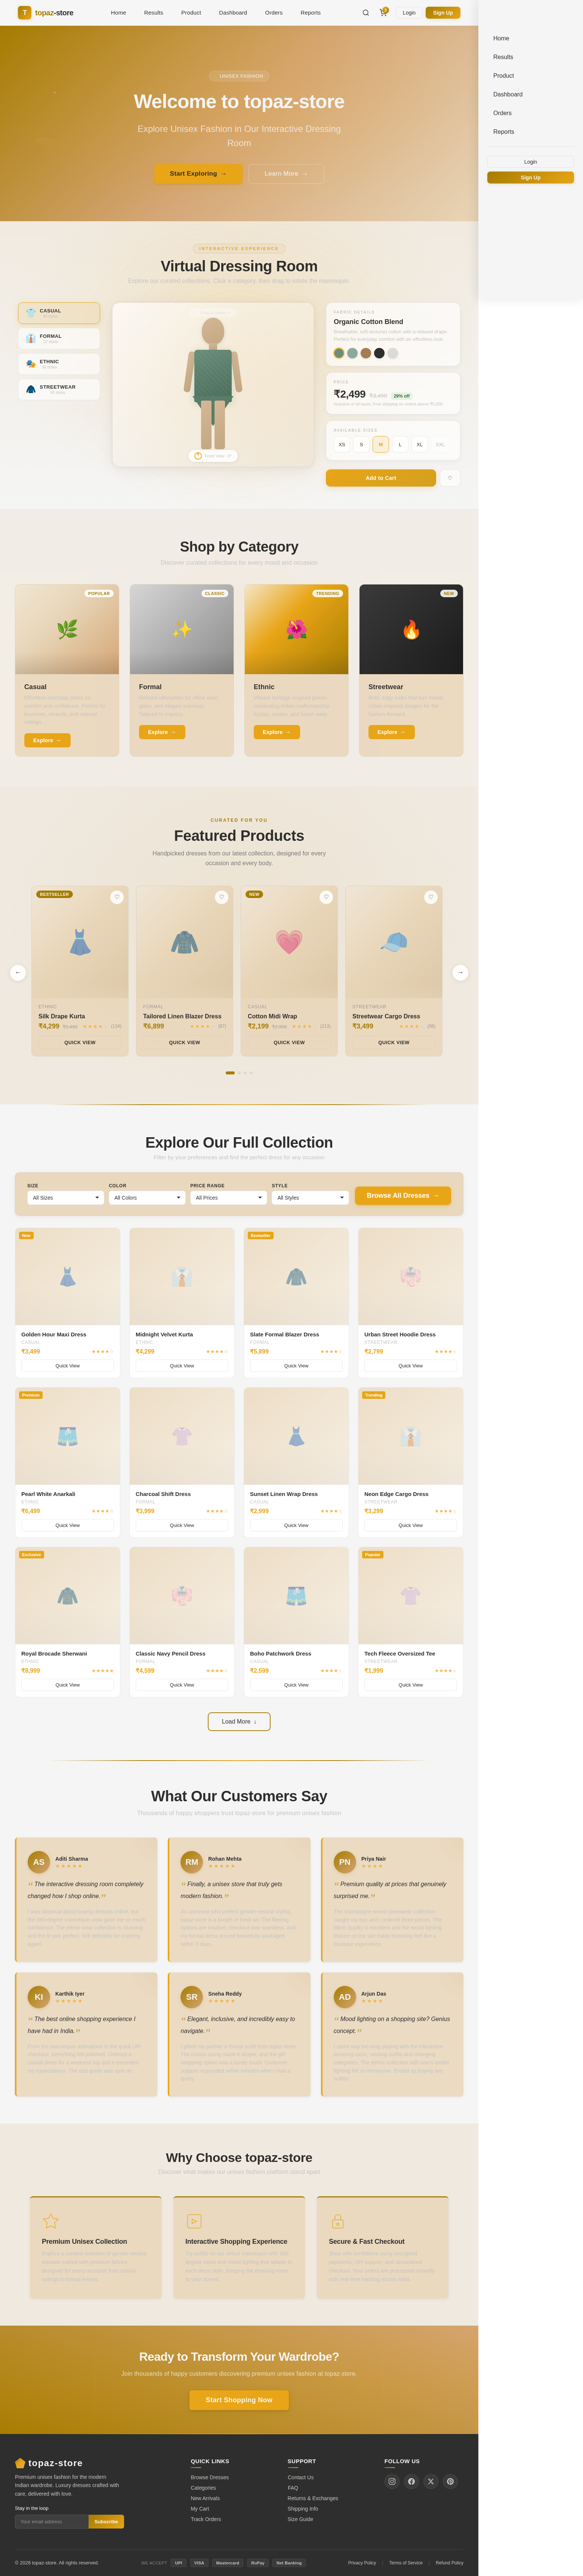
Task: Select Casual category in Virtual Dressing Room
Action: (x=59, y=313)
